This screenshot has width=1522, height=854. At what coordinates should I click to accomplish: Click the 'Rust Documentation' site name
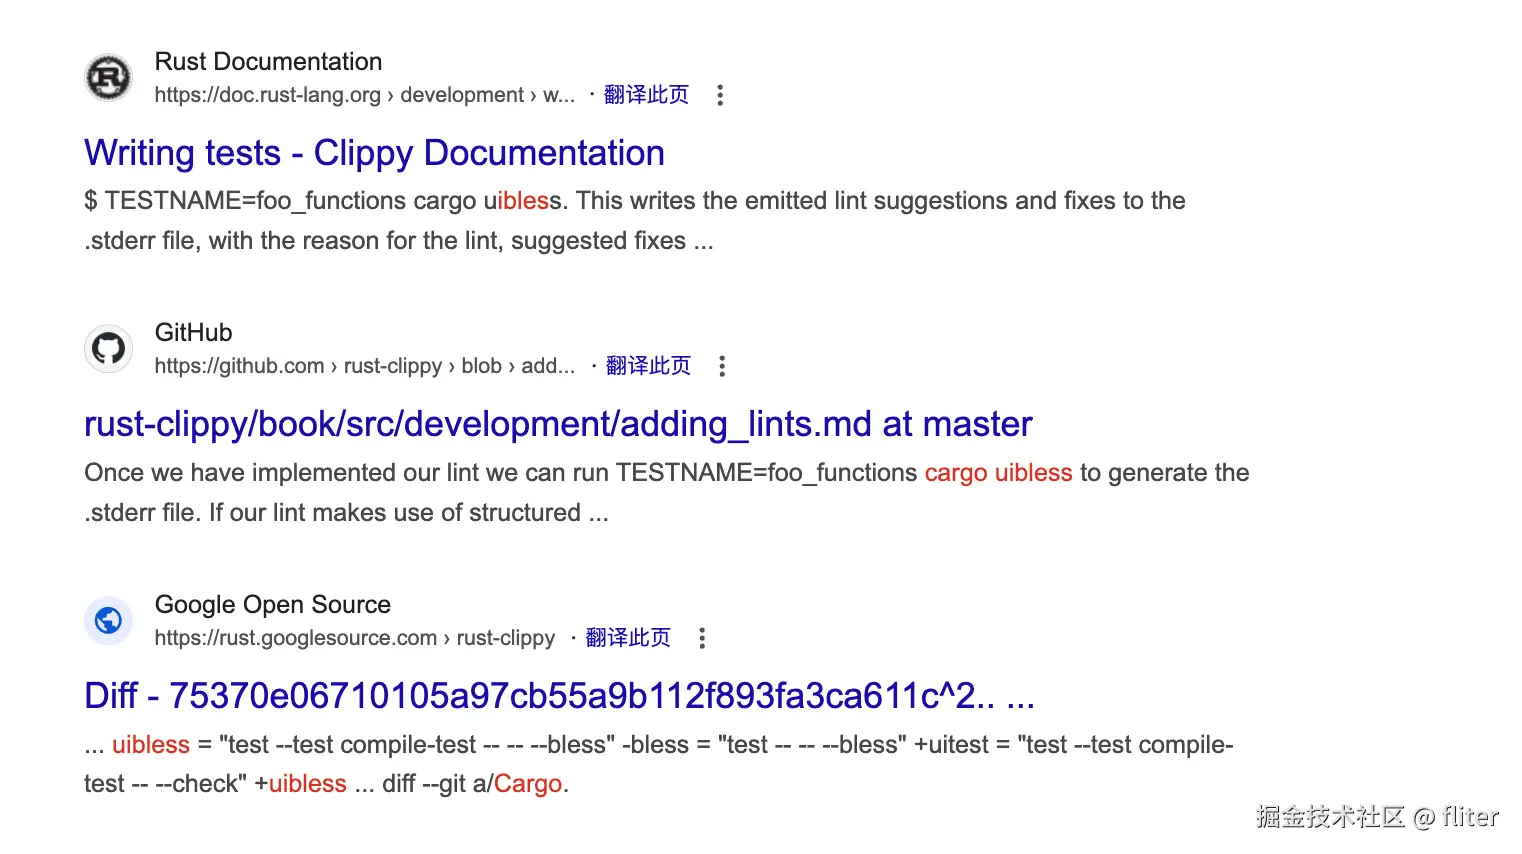click(268, 62)
